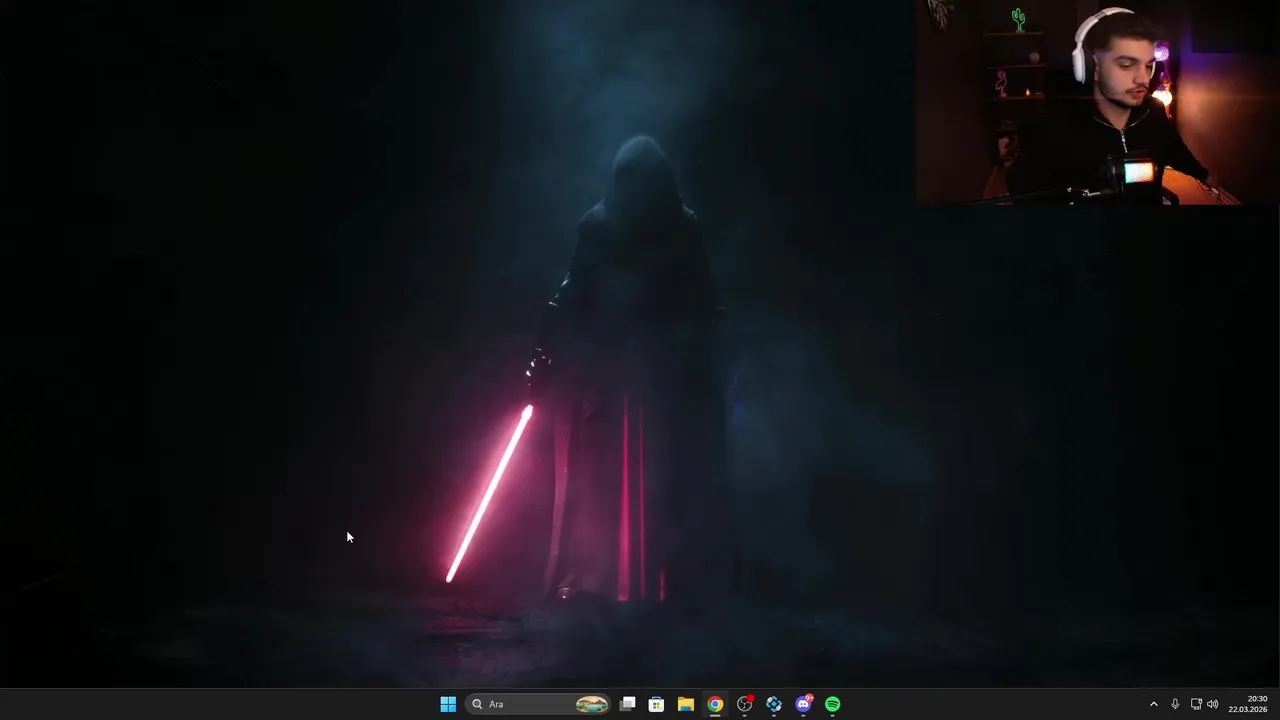Open Spotify from the taskbar
This screenshot has height=720, width=1280.
[x=833, y=704]
